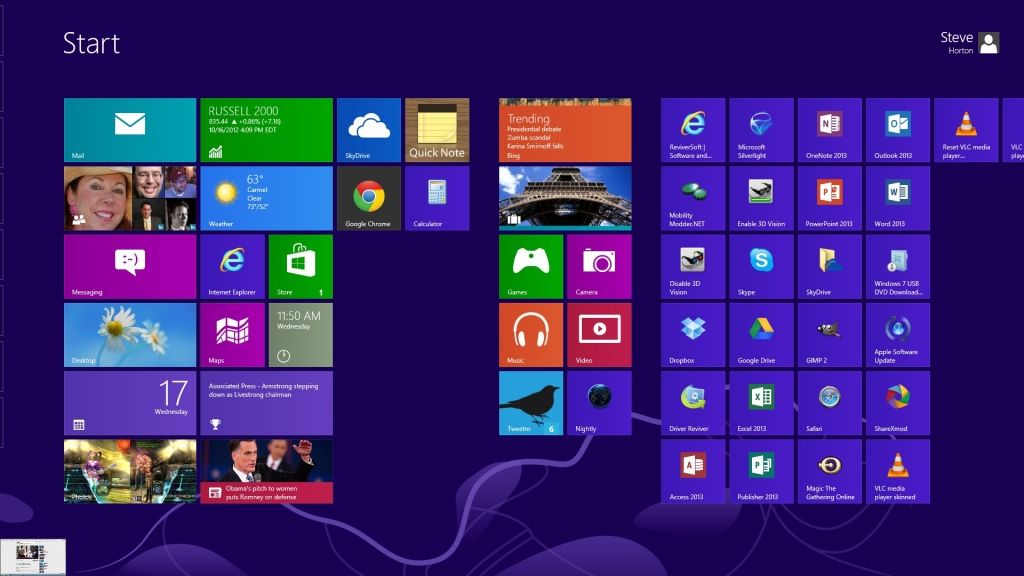Open the Calculator app tile
Image resolution: width=1024 pixels, height=576 pixels.
[437, 198]
